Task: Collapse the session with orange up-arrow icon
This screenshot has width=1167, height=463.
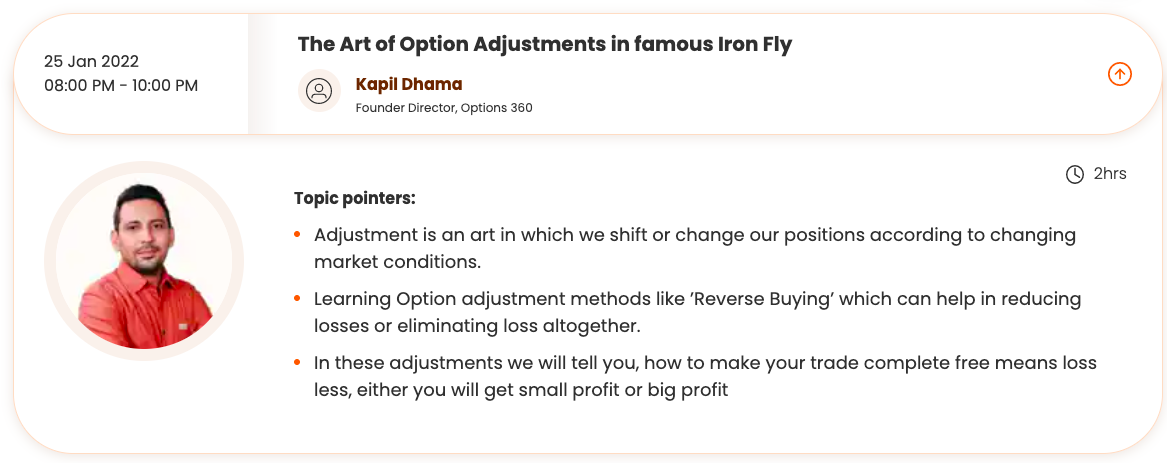Action: (1120, 74)
